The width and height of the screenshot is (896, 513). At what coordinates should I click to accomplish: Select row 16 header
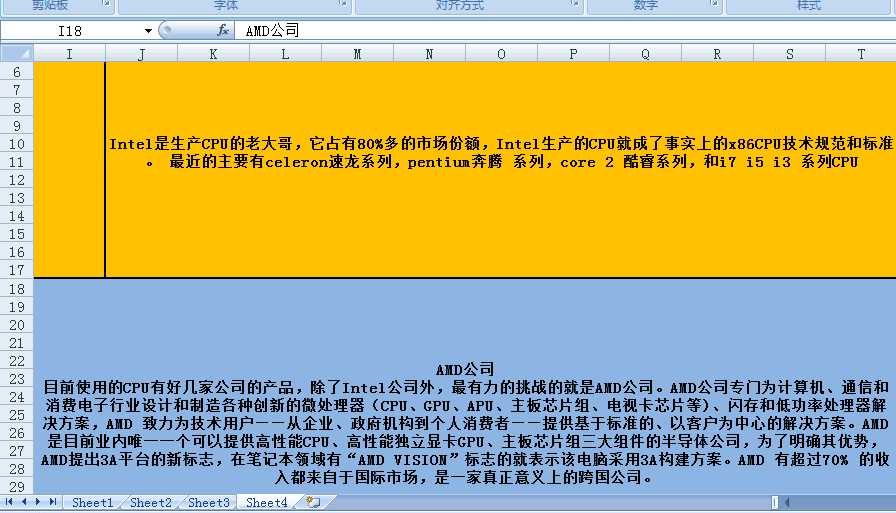pyautogui.click(x=17, y=252)
